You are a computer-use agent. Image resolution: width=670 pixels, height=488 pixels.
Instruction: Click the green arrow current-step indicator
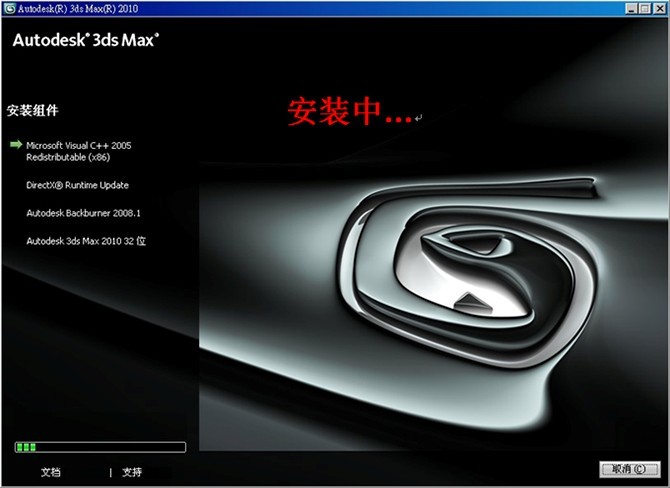(x=16, y=144)
